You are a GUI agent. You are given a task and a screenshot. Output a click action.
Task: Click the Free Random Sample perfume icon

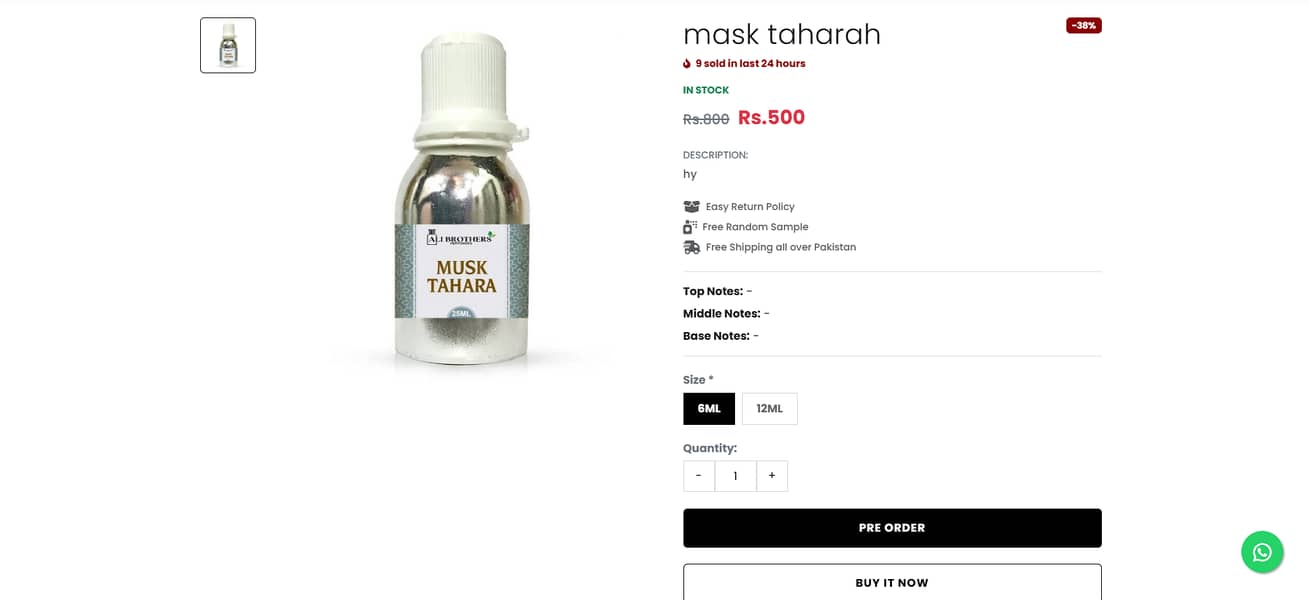pyautogui.click(x=690, y=227)
